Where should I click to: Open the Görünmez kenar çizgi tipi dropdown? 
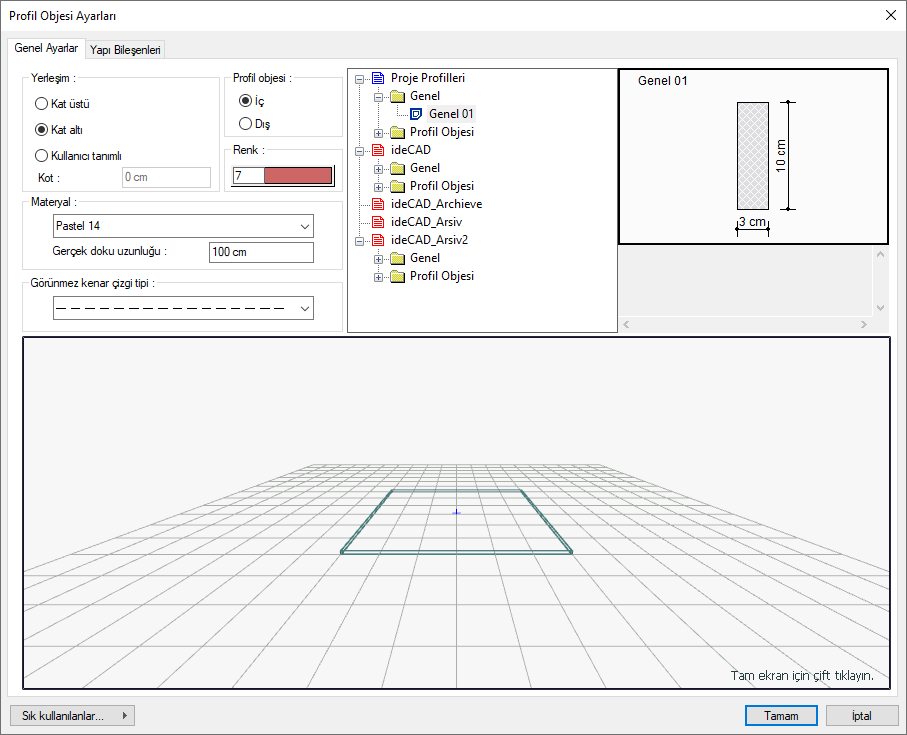[x=183, y=308]
